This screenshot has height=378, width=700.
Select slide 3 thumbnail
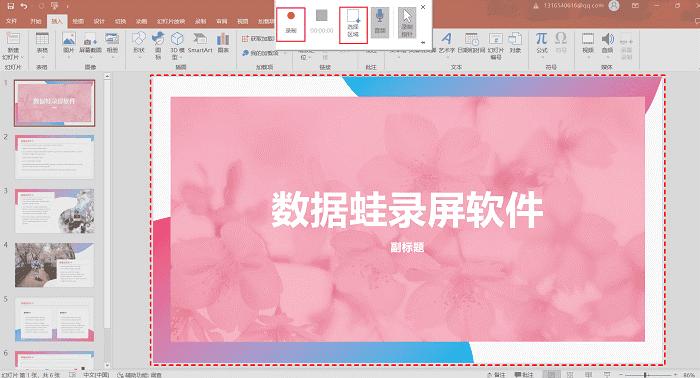click(54, 211)
